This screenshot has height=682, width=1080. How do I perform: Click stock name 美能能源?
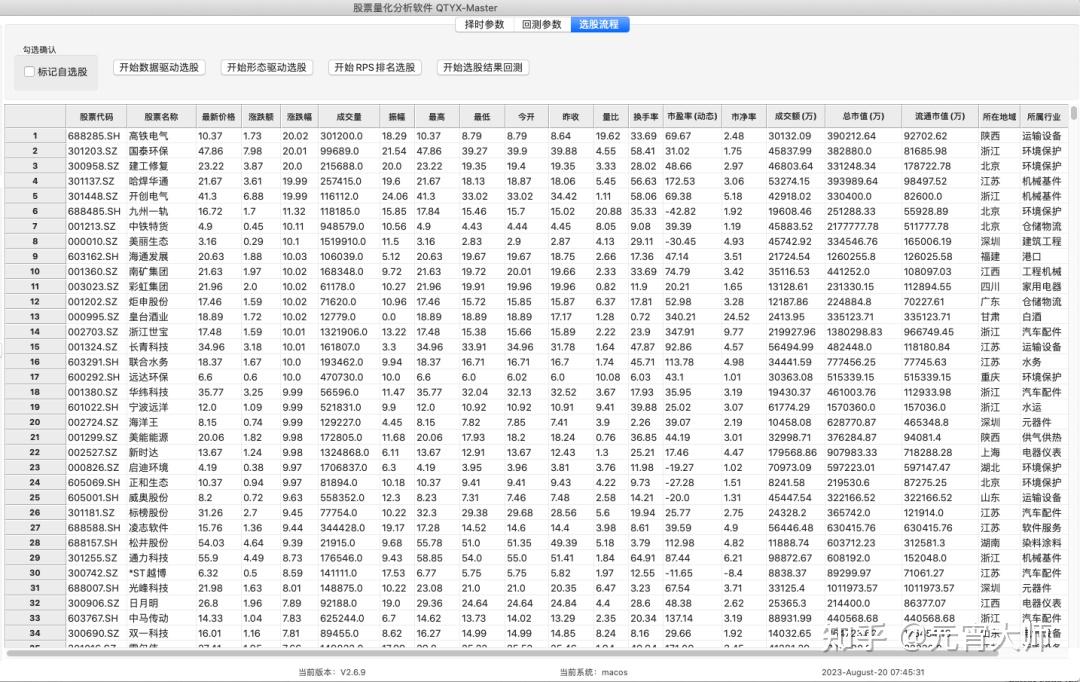click(149, 437)
